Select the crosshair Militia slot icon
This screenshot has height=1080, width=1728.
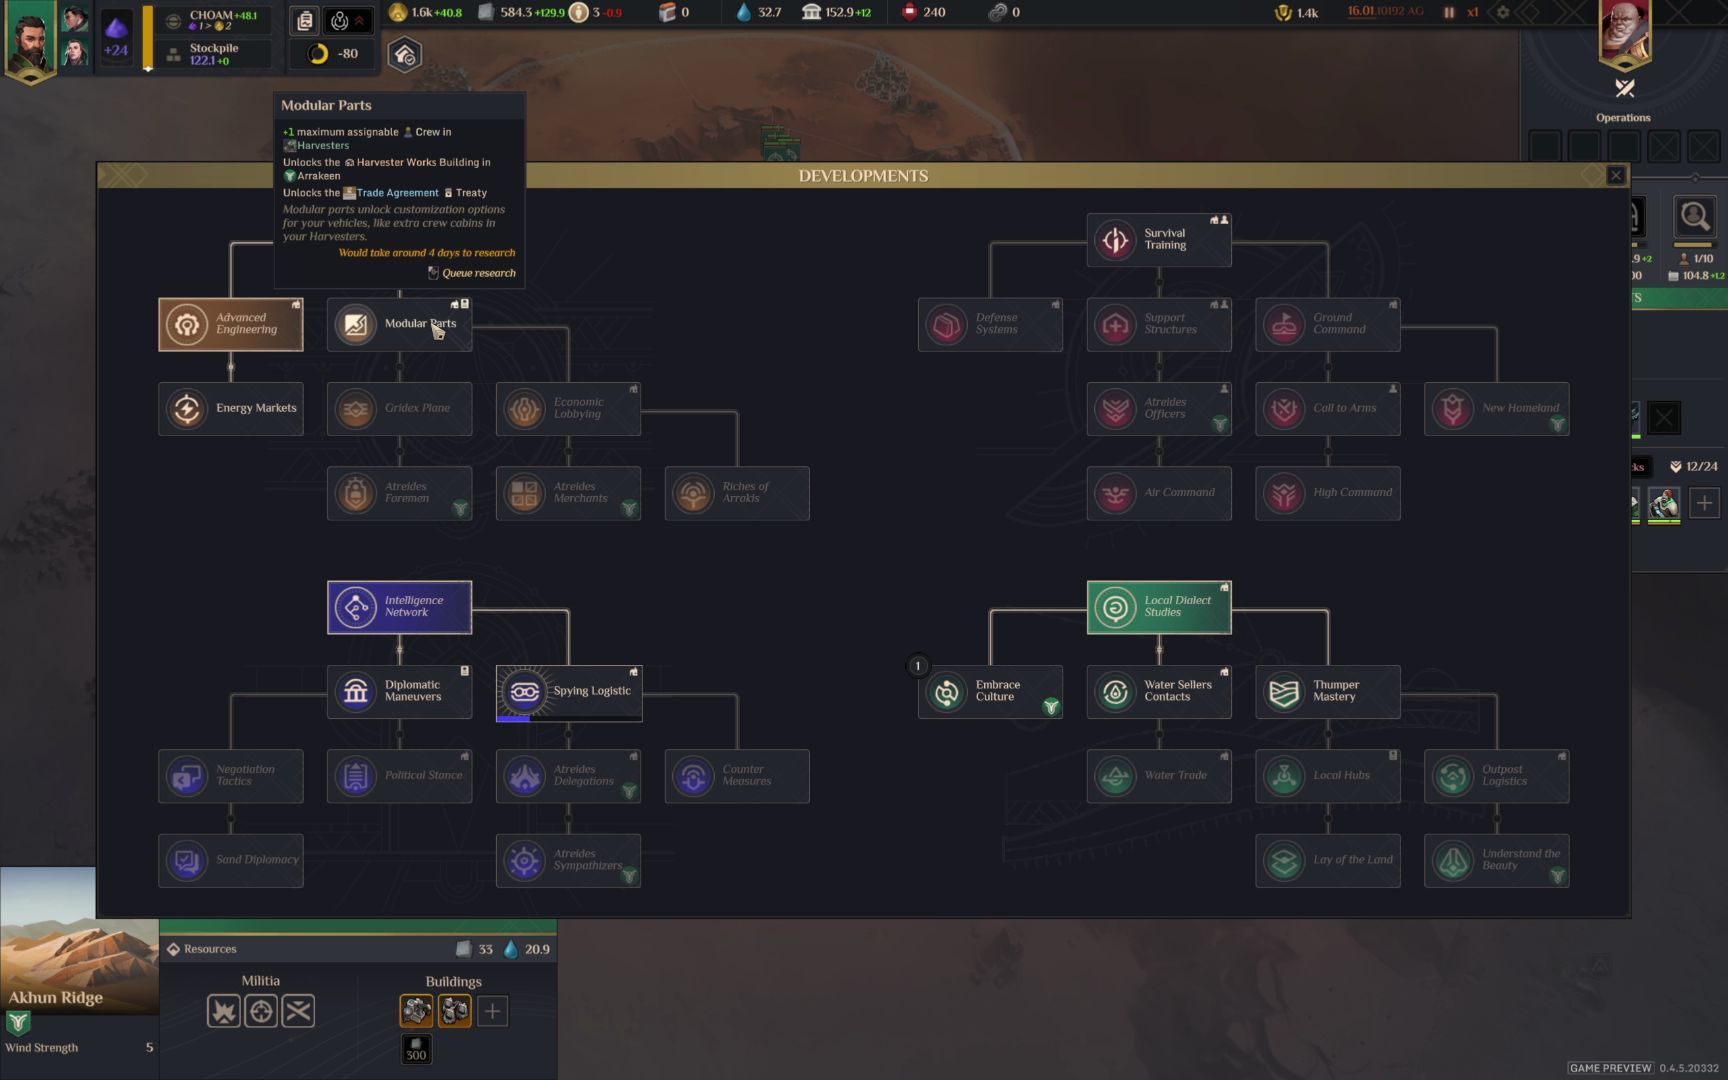click(261, 1011)
